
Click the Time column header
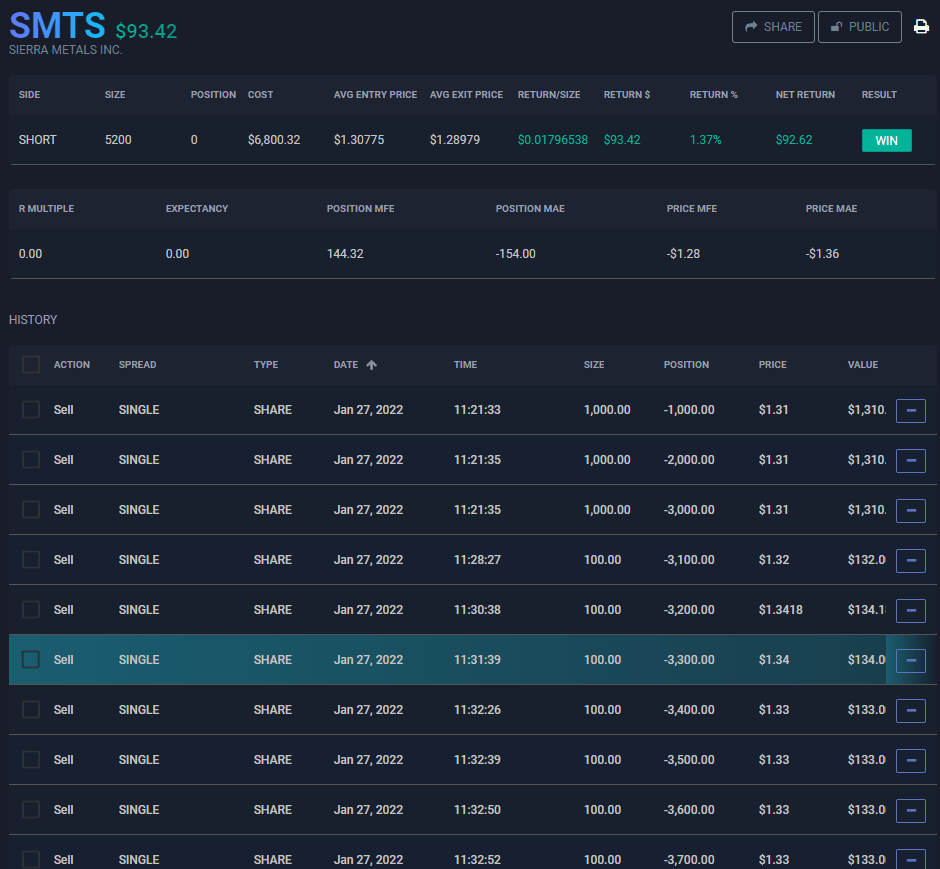pyautogui.click(x=466, y=365)
